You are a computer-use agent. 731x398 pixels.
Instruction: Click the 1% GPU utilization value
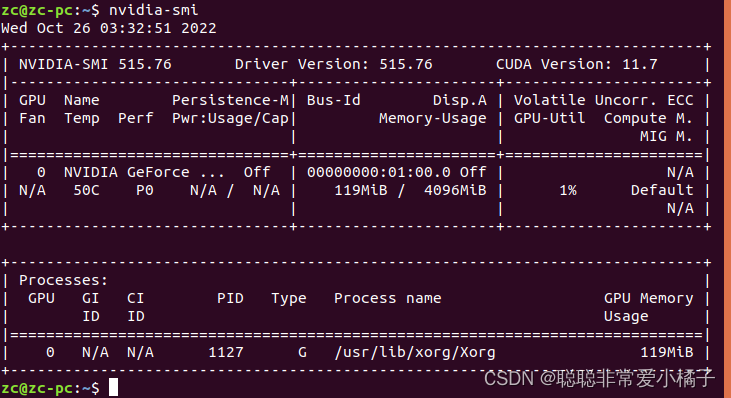point(568,191)
